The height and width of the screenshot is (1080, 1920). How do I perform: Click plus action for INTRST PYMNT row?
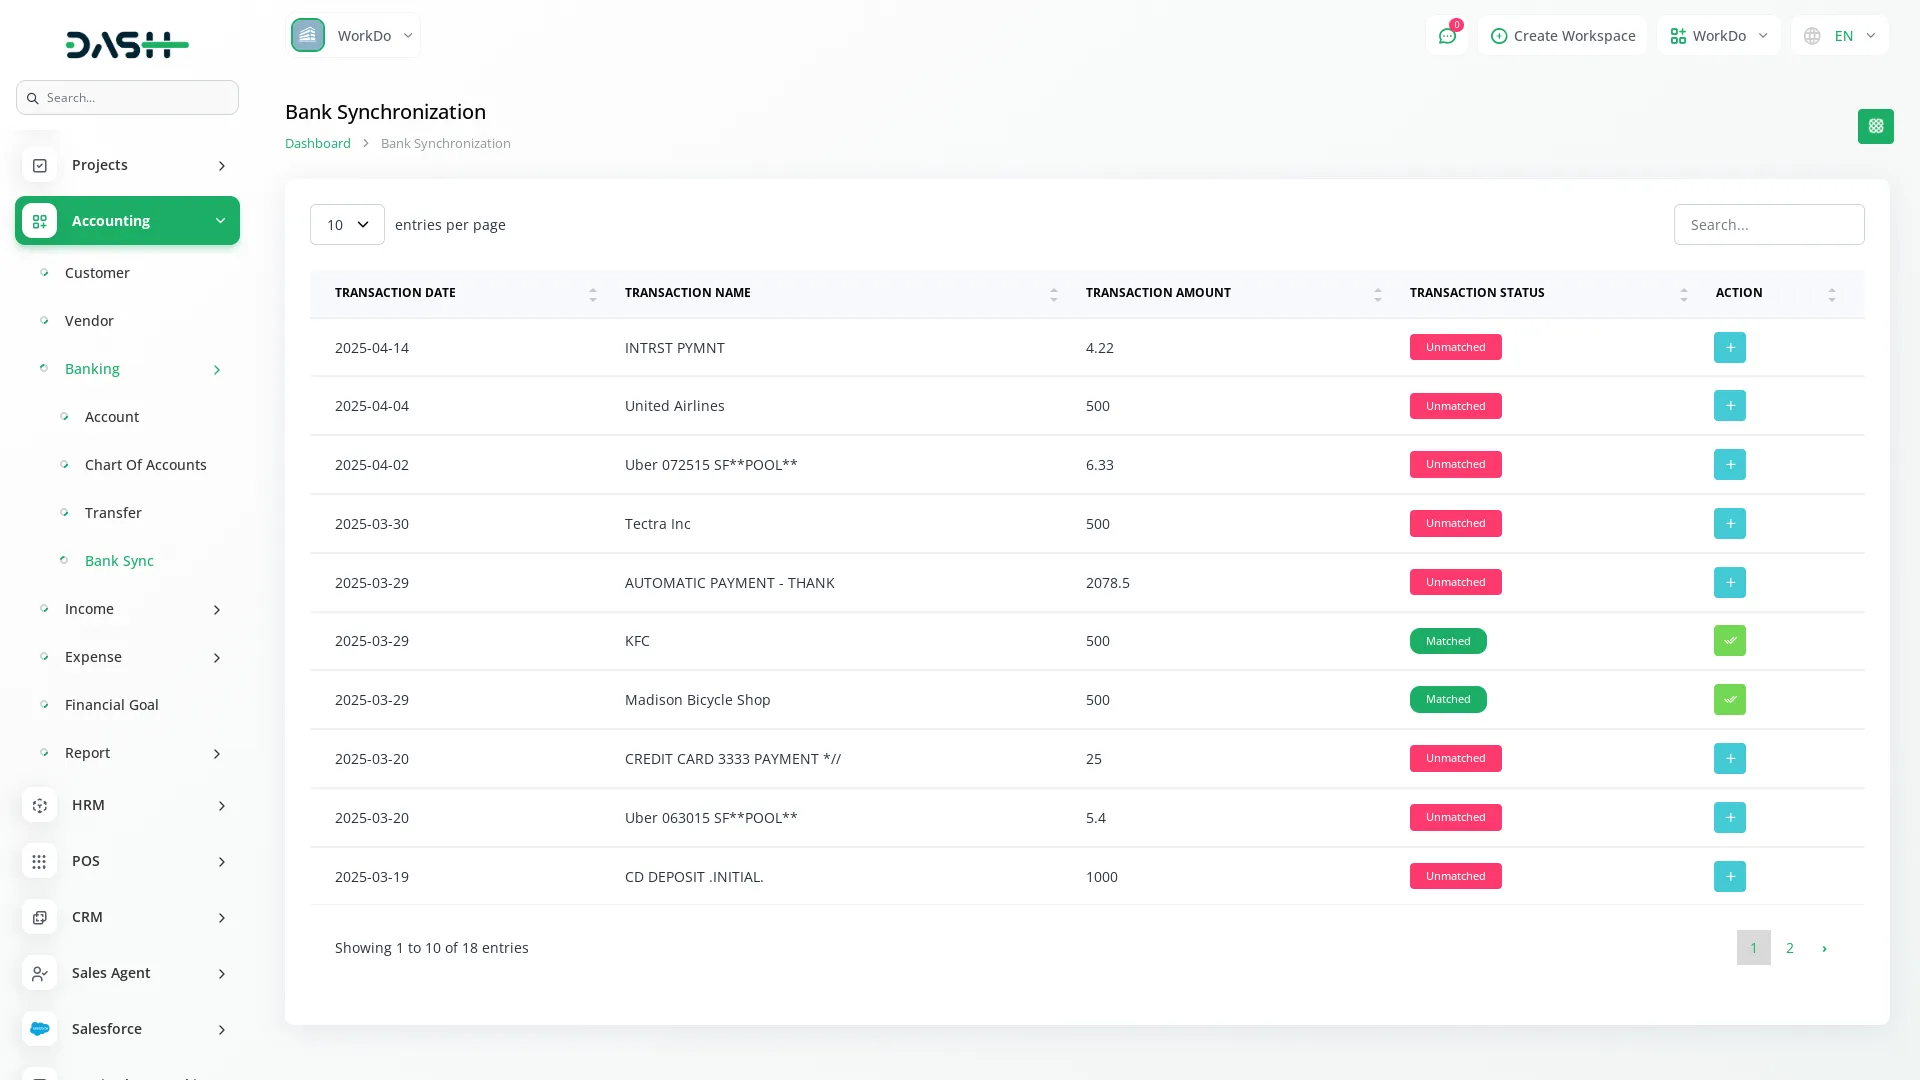click(1729, 348)
